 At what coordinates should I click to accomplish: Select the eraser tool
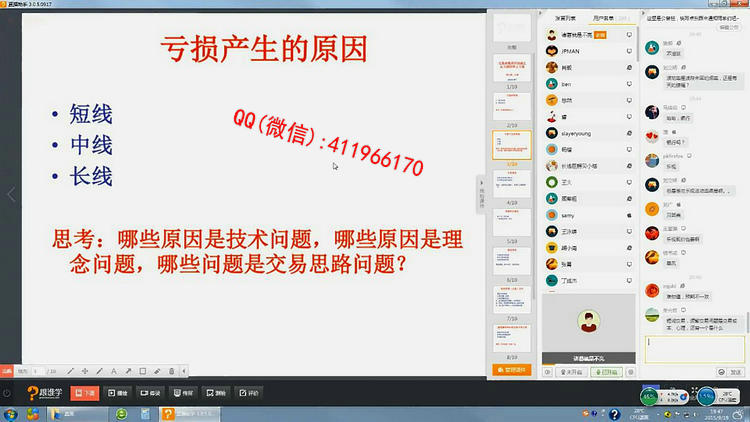tap(157, 371)
